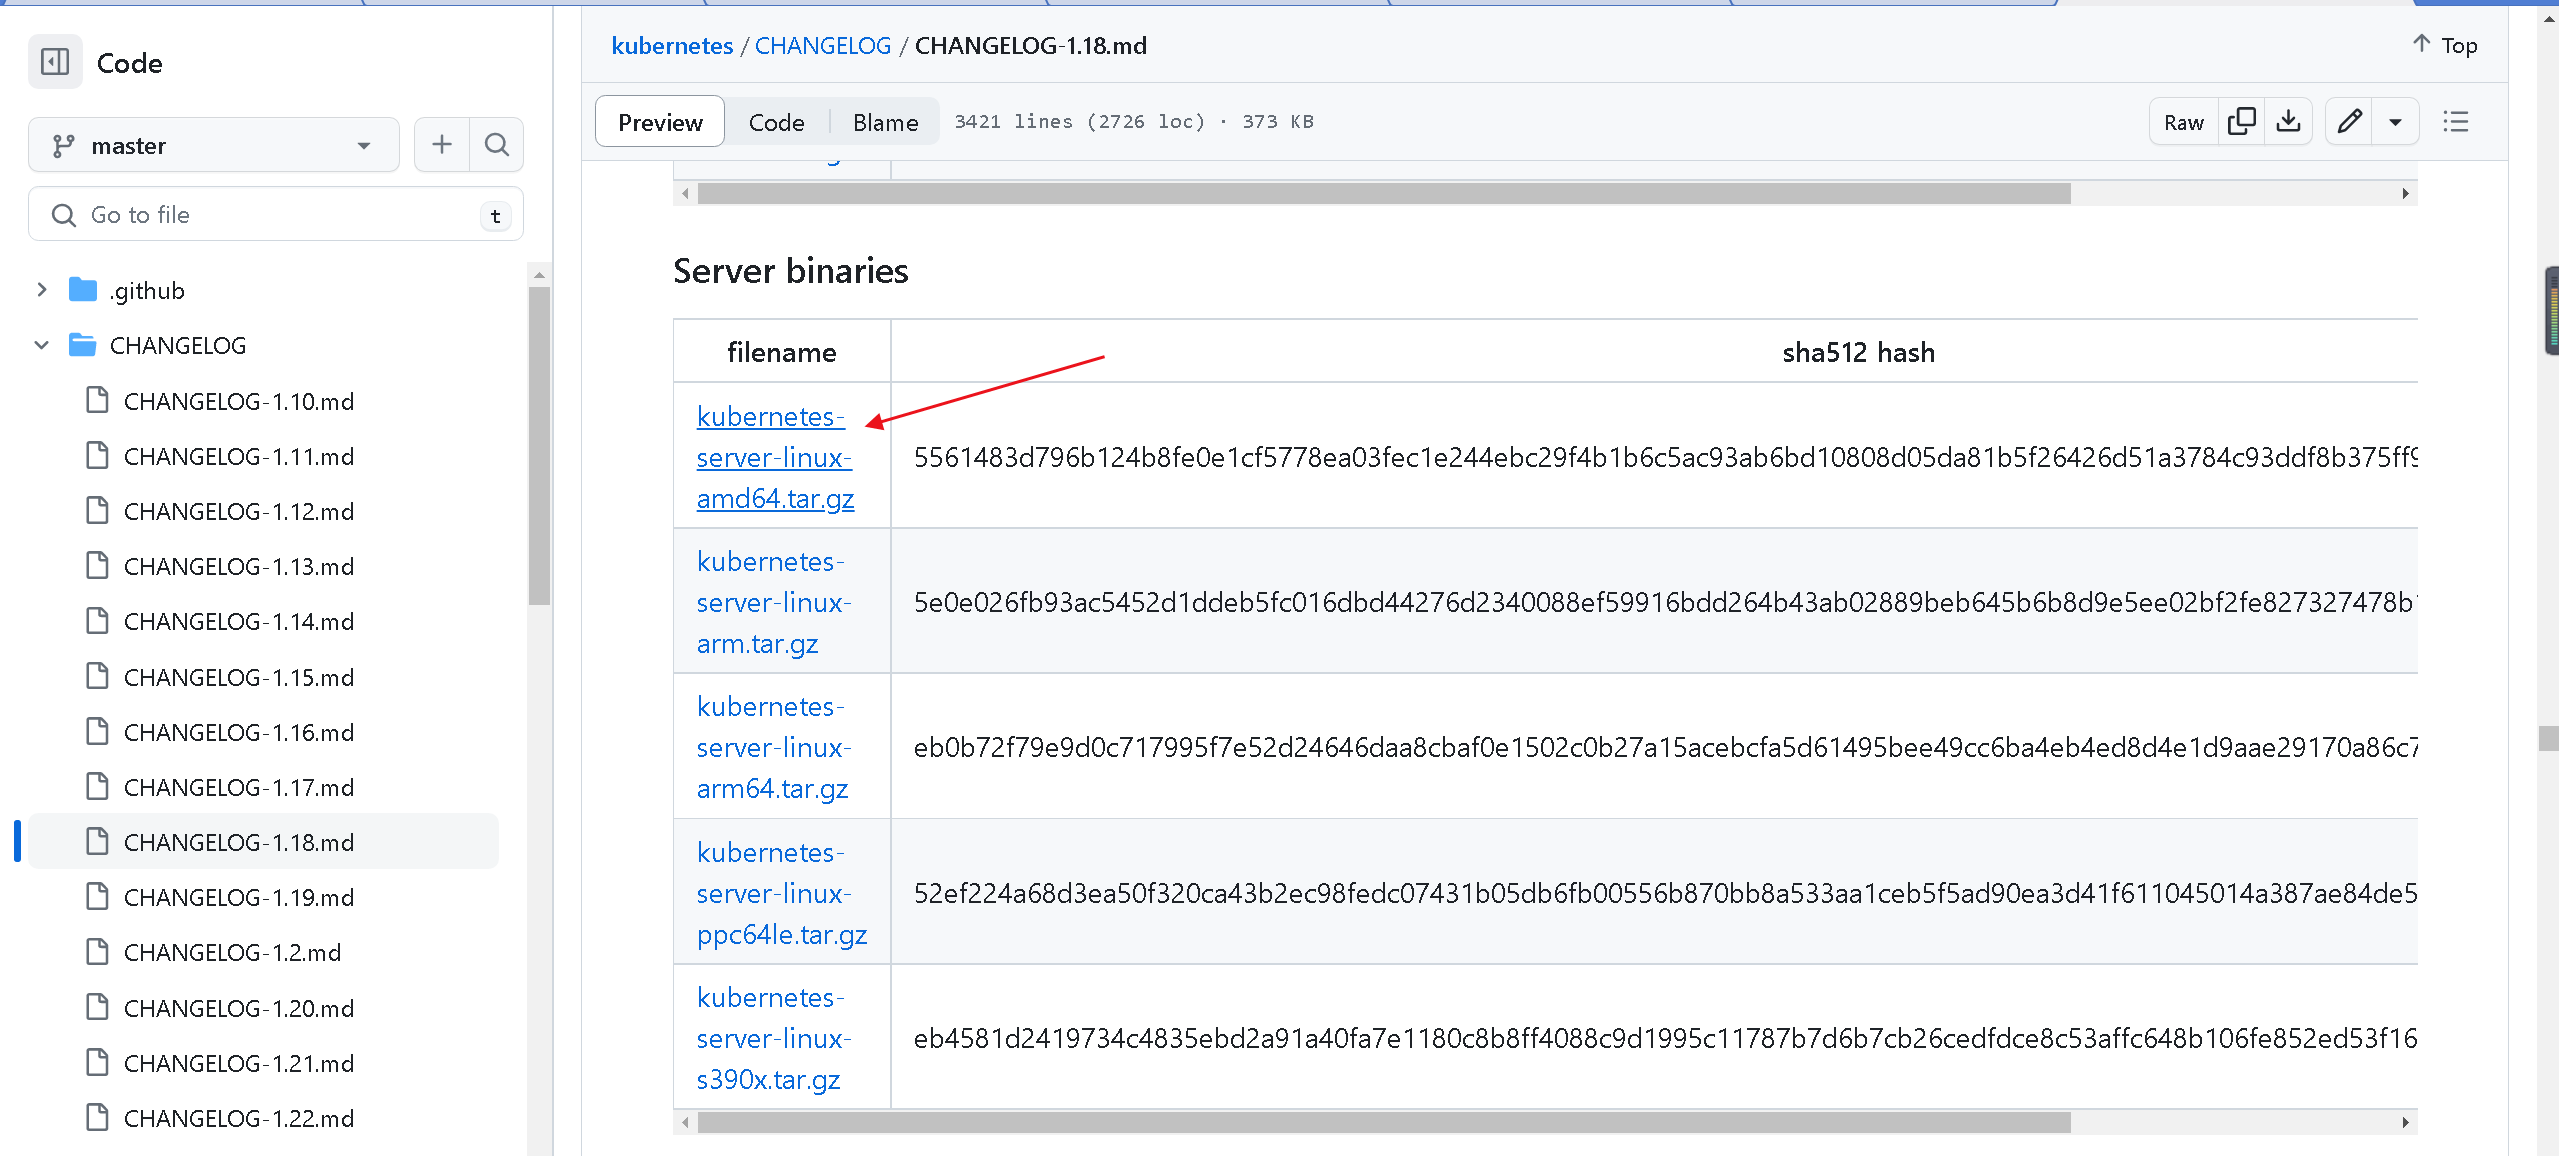Open the .github folder
The image size is (2559, 1156).
click(147, 290)
